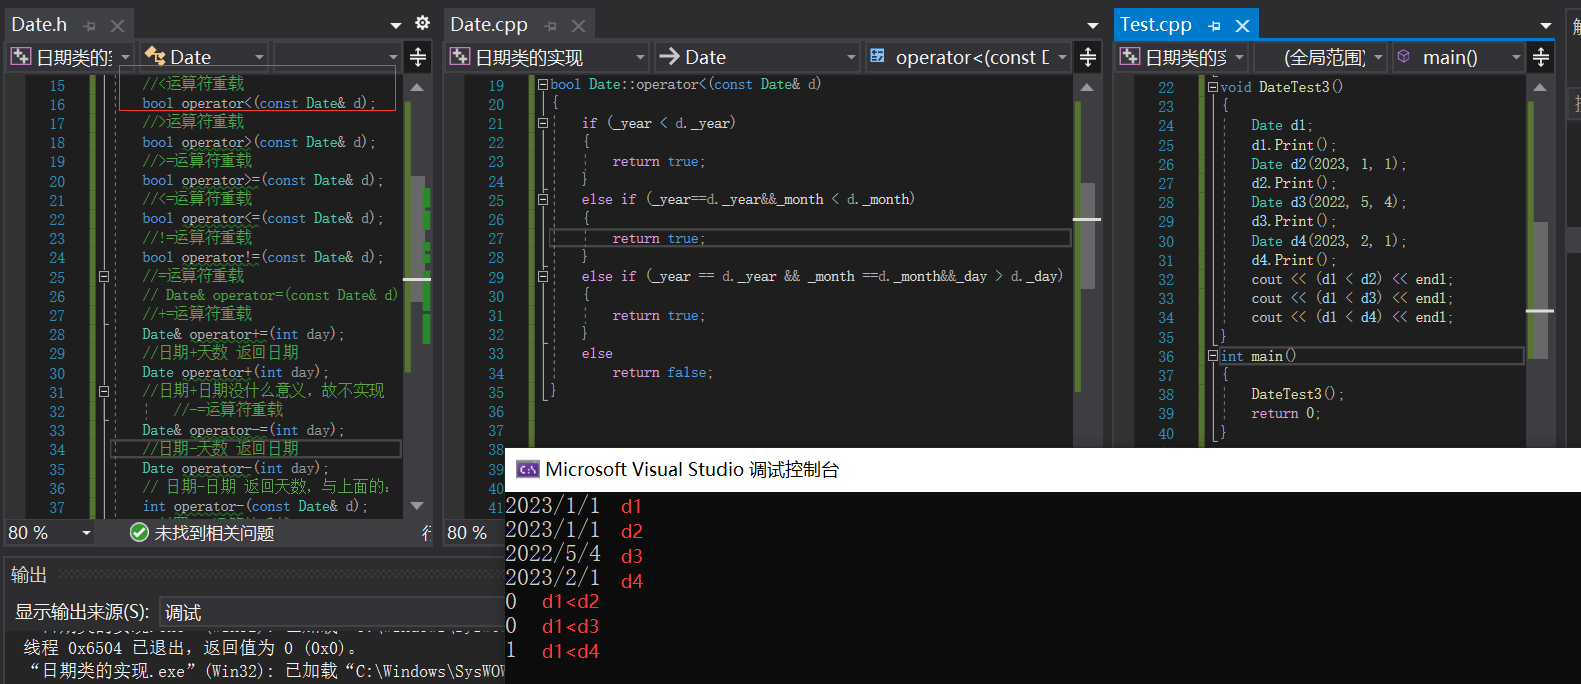
Task: Toggle pin on the Date.cpp tab
Action: pos(550,25)
